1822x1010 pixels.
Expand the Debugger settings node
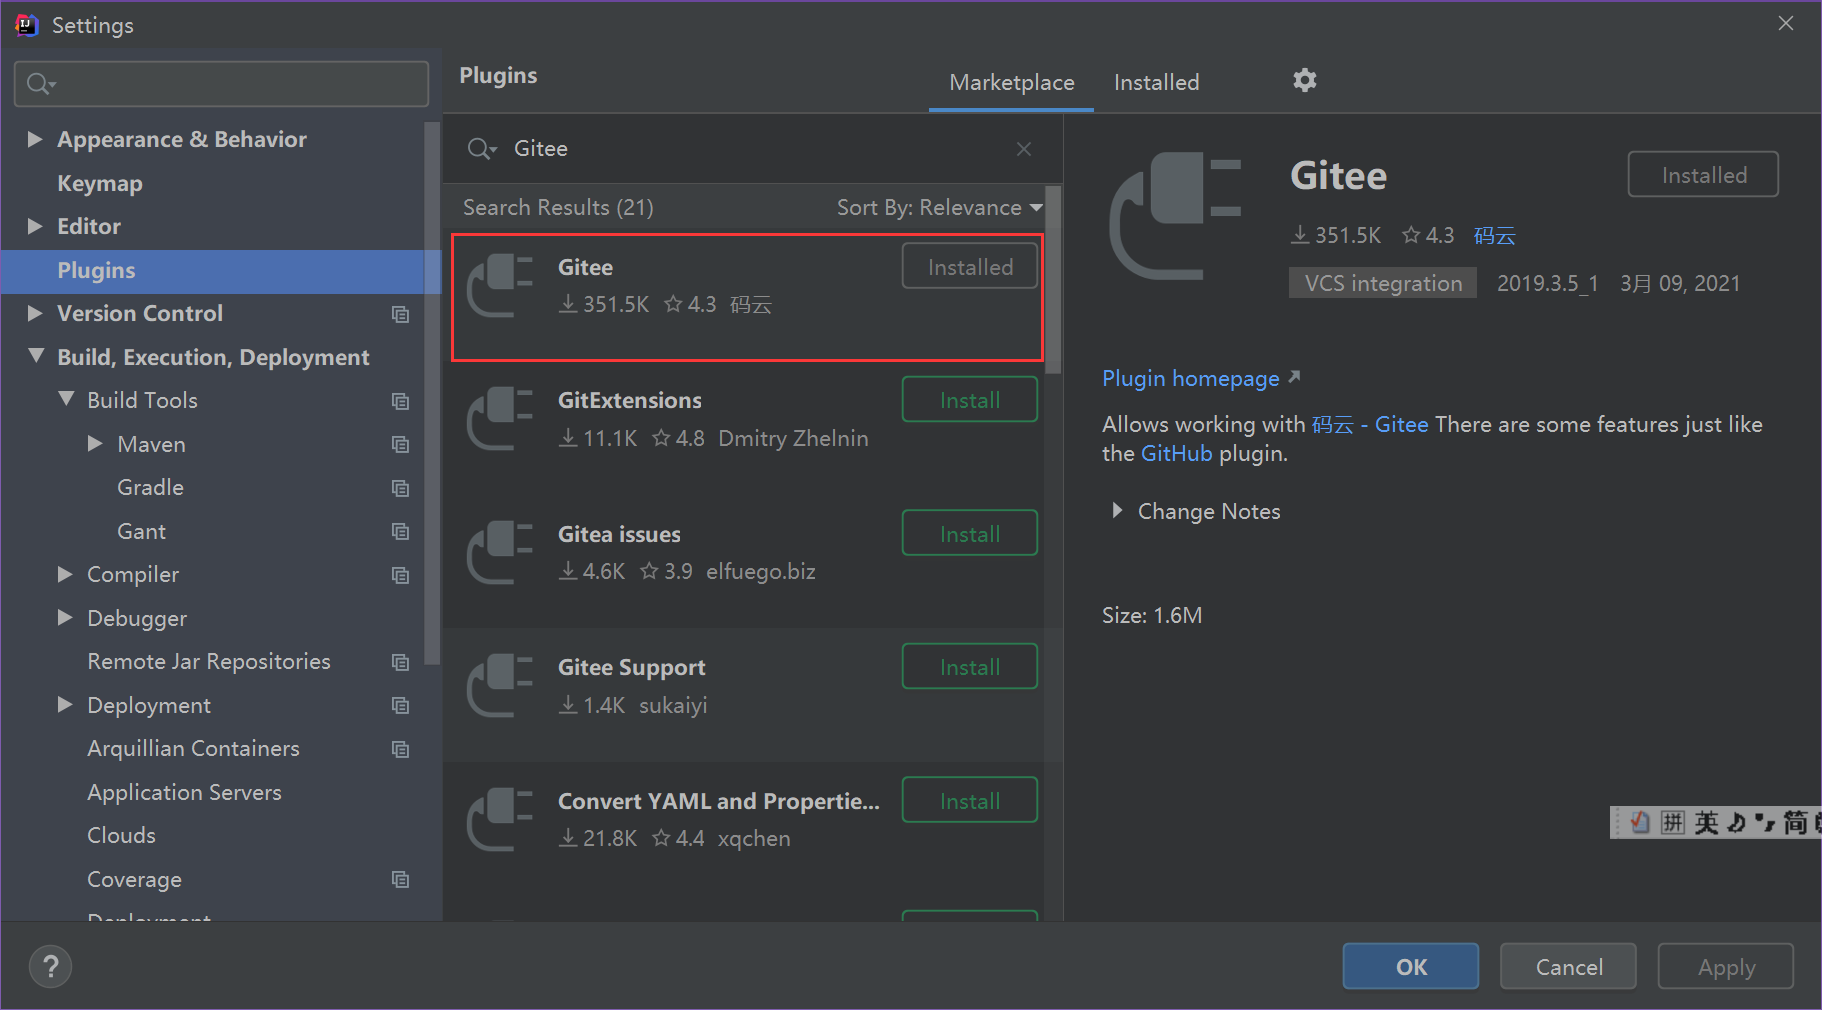[65, 617]
